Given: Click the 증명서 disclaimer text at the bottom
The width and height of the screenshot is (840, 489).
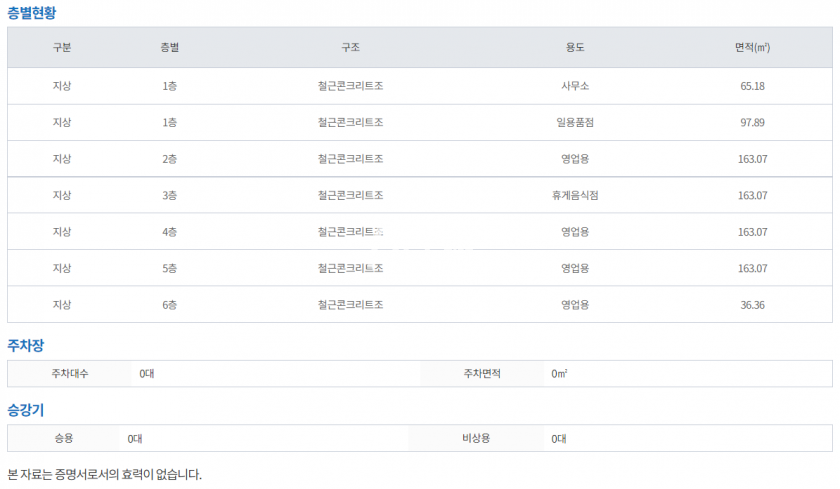Looking at the screenshot, I should pos(105,474).
